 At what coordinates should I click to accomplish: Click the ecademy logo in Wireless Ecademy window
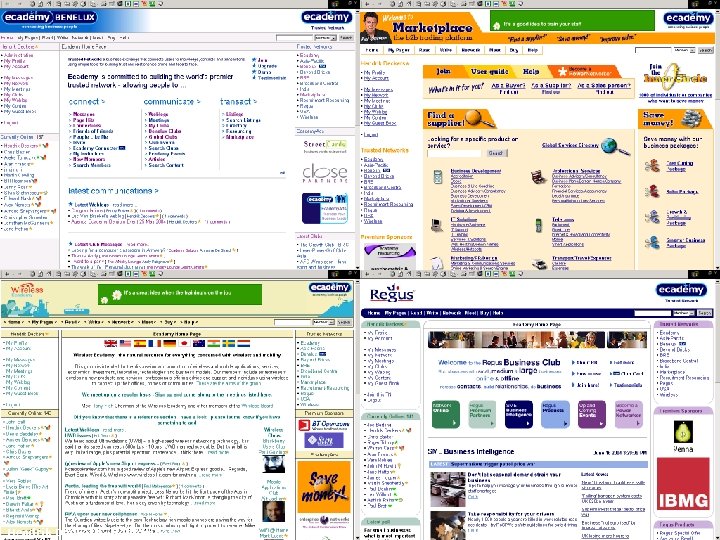click(330, 287)
